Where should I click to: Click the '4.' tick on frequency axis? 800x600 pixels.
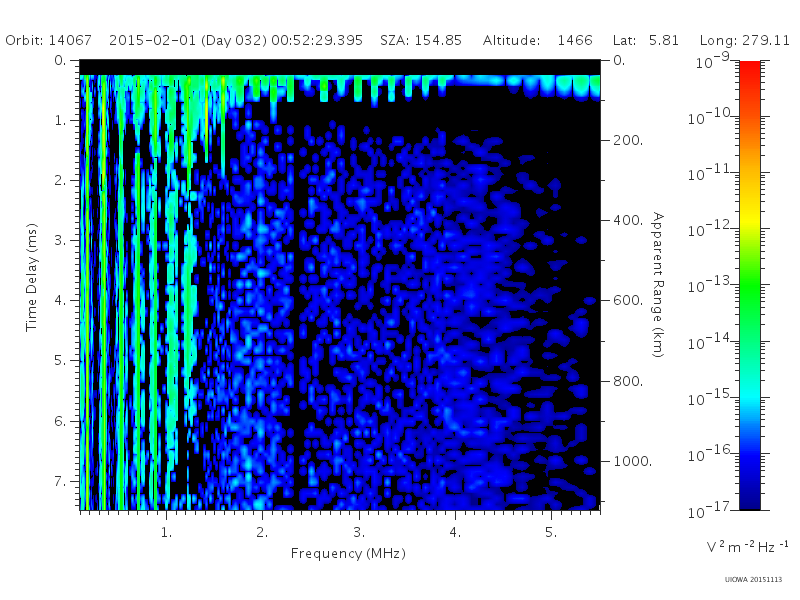[x=455, y=533]
